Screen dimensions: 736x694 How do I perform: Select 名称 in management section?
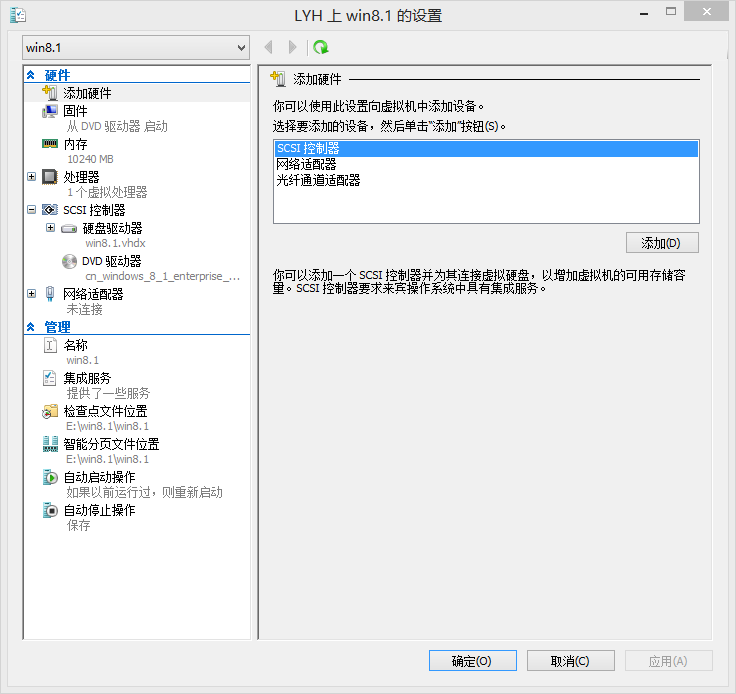point(75,345)
